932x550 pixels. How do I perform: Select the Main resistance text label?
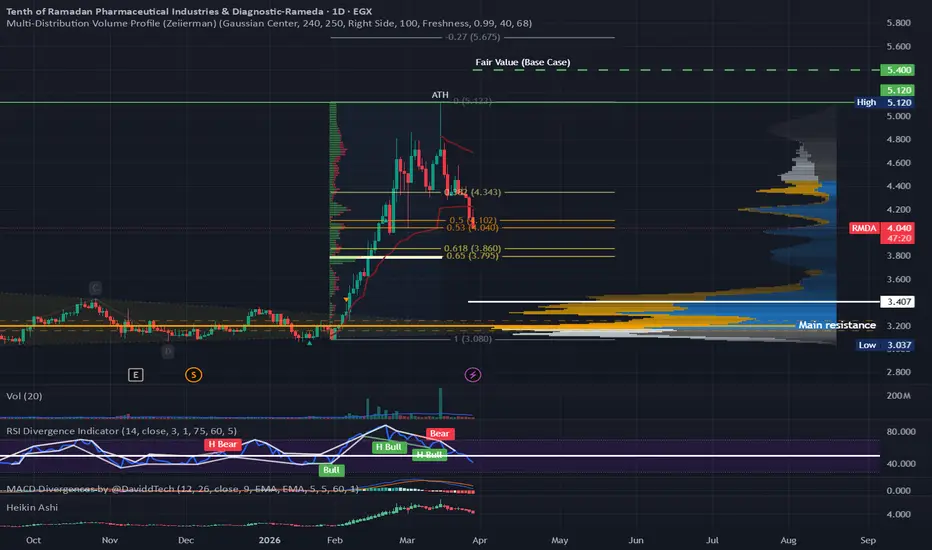837,325
